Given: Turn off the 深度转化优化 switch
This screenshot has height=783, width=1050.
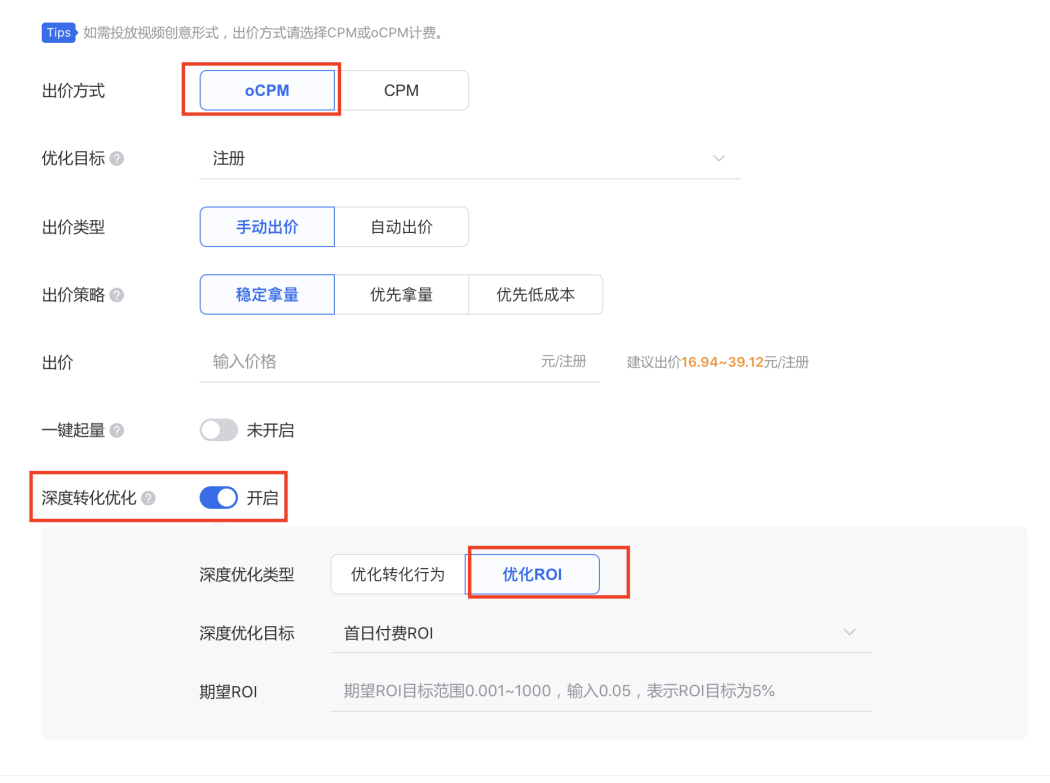Looking at the screenshot, I should click(218, 498).
